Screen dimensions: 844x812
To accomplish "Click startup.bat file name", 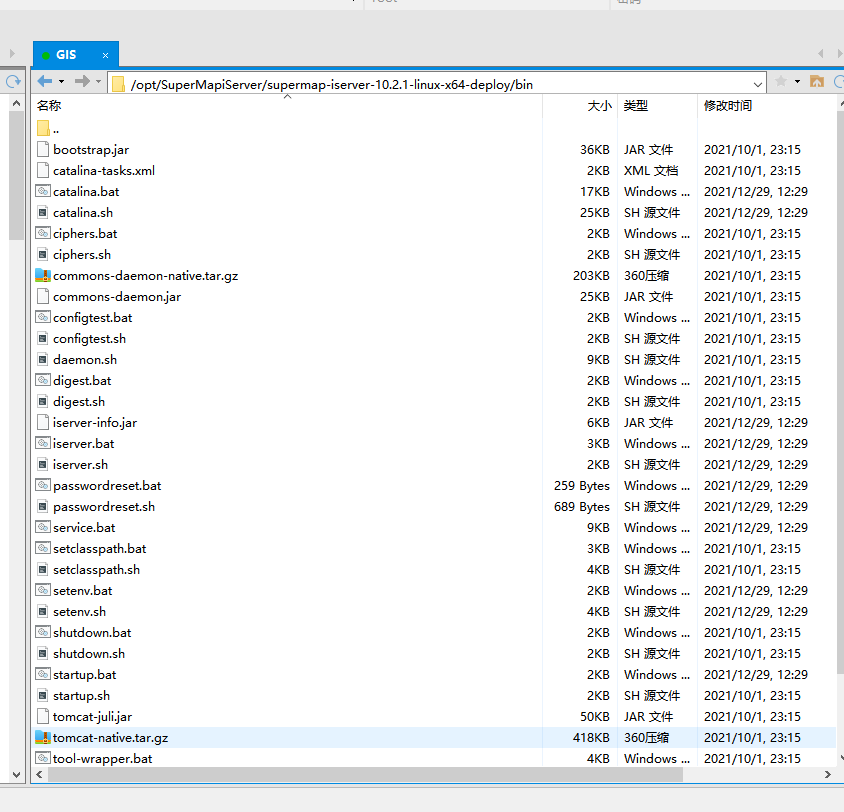I will click(x=85, y=674).
